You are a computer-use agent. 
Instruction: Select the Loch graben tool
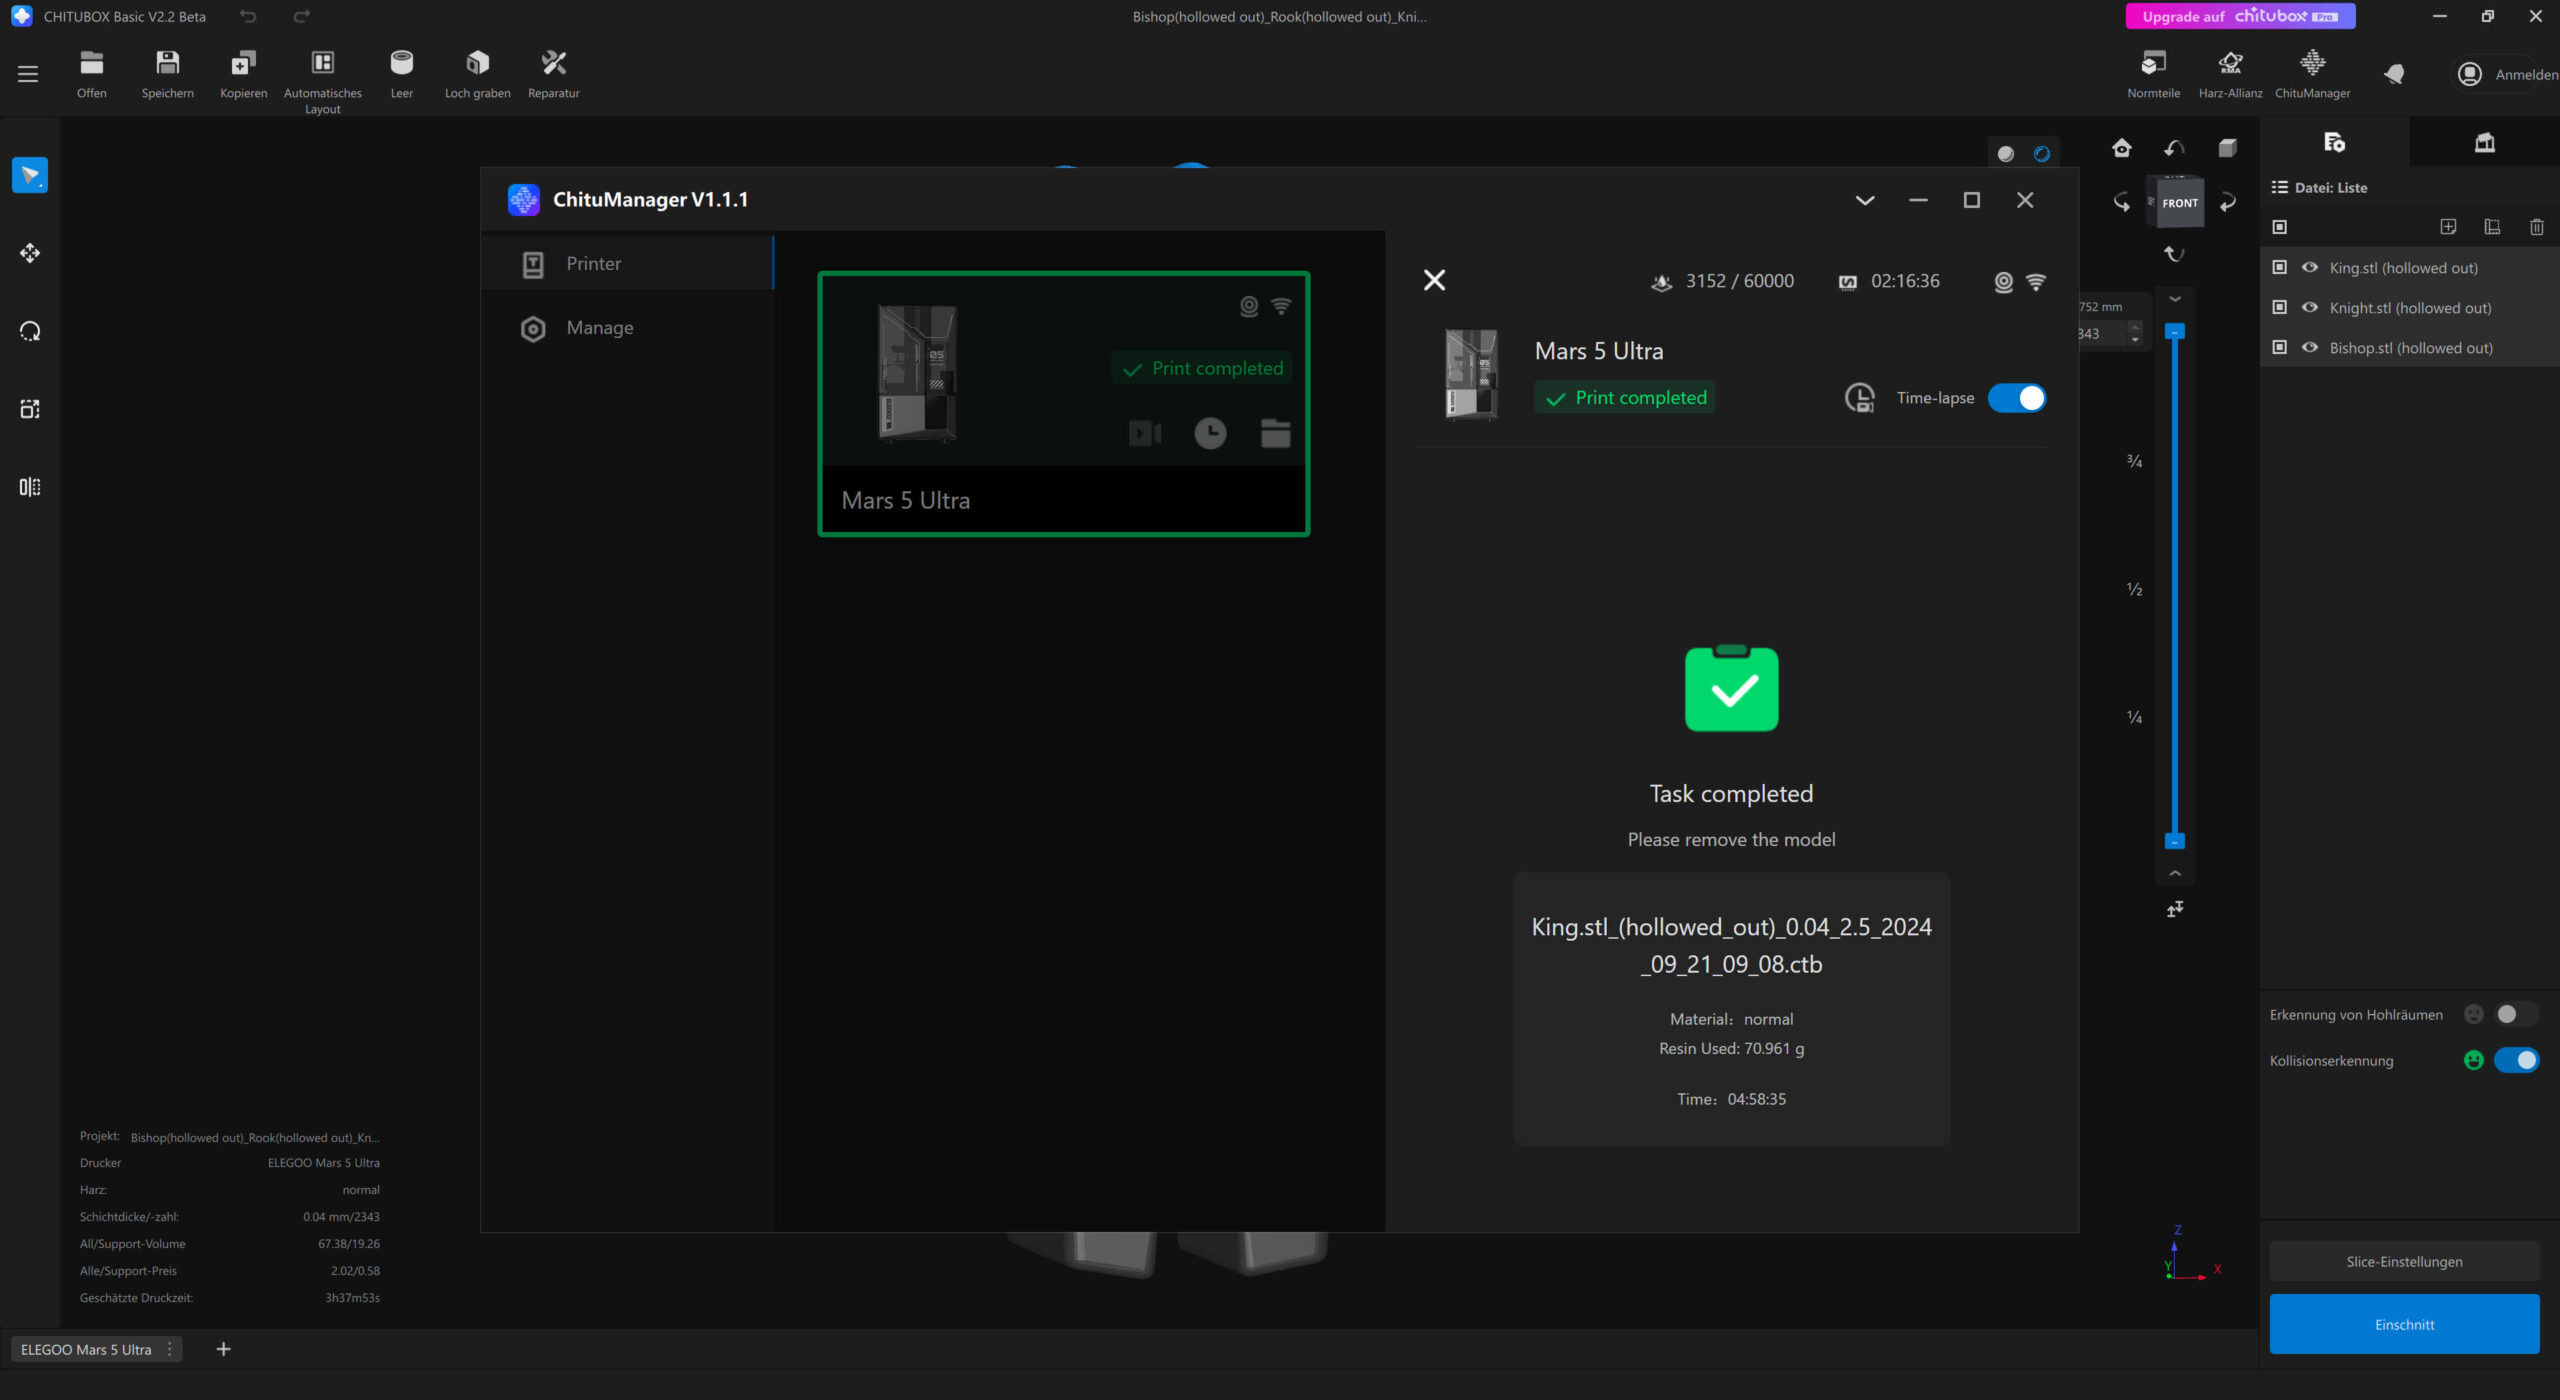pos(477,74)
